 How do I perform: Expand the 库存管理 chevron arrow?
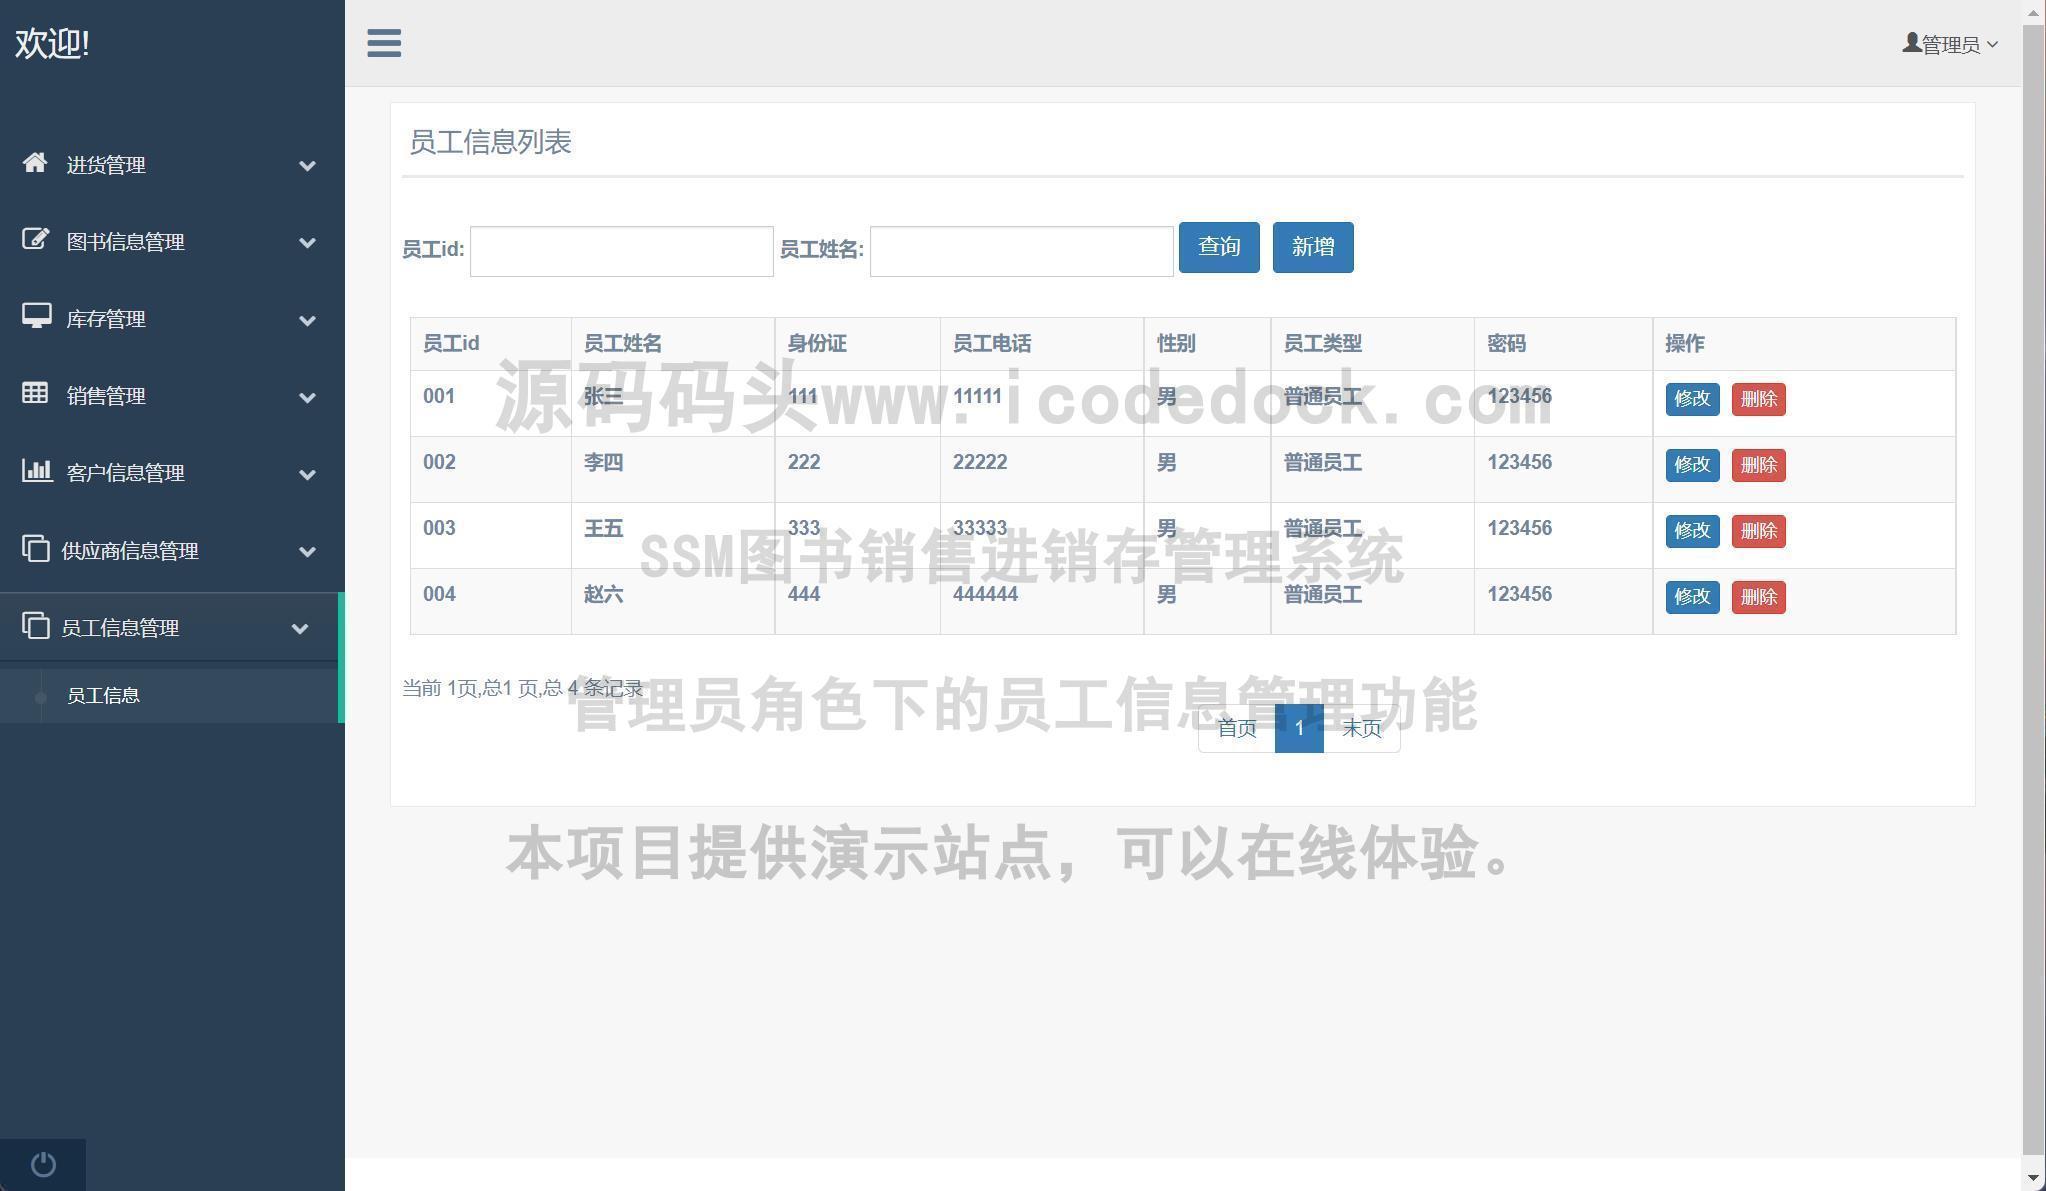pos(307,320)
